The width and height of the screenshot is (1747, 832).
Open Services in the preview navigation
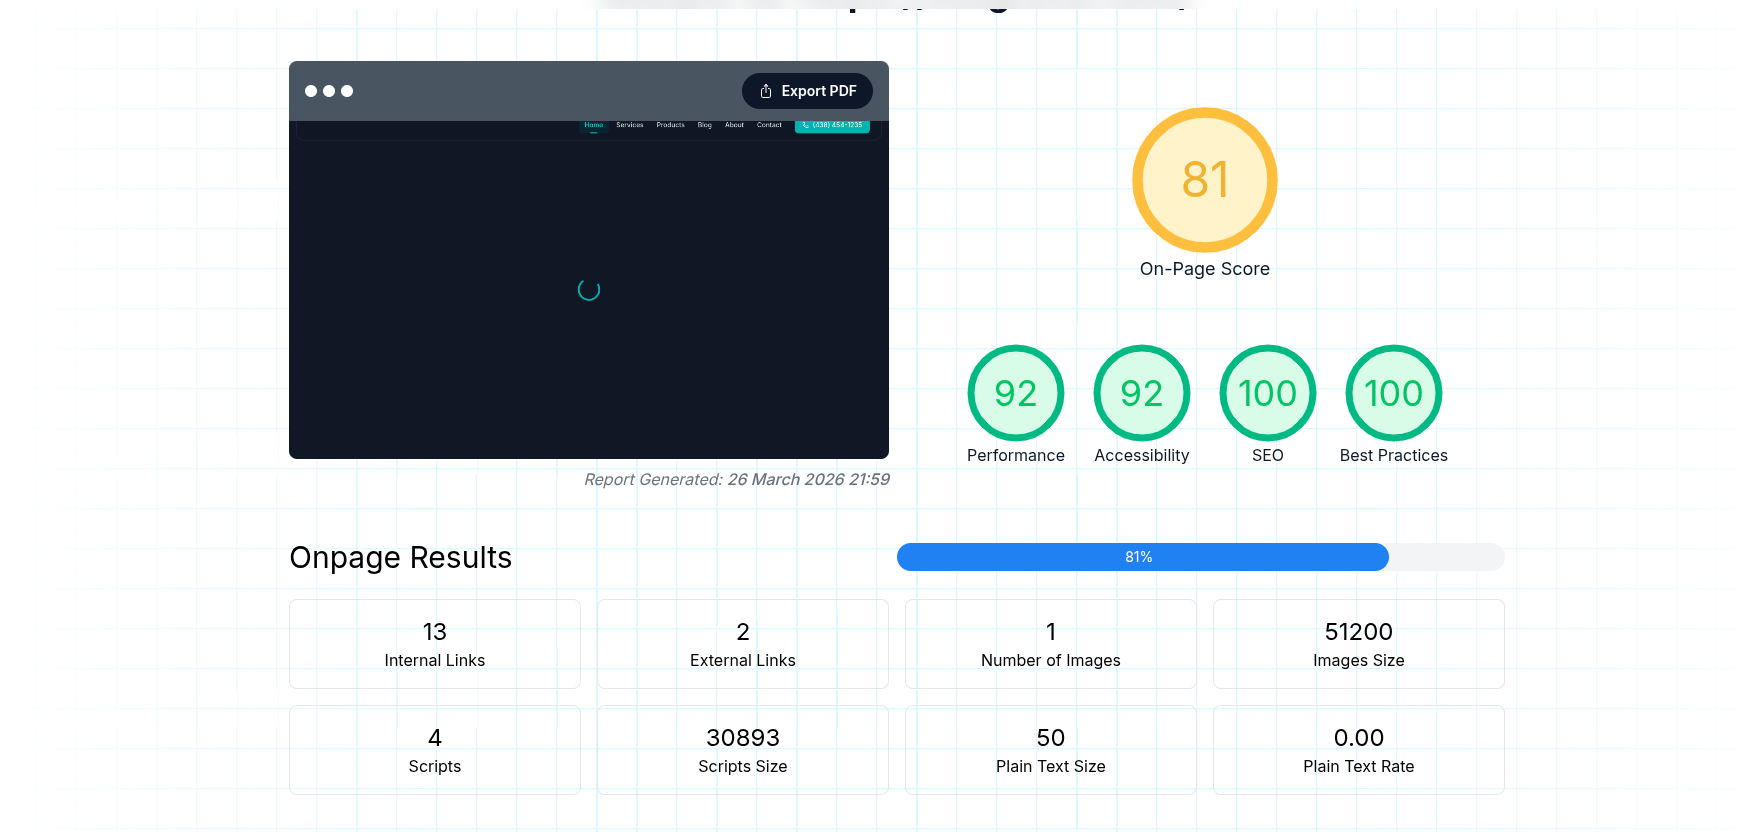(630, 126)
